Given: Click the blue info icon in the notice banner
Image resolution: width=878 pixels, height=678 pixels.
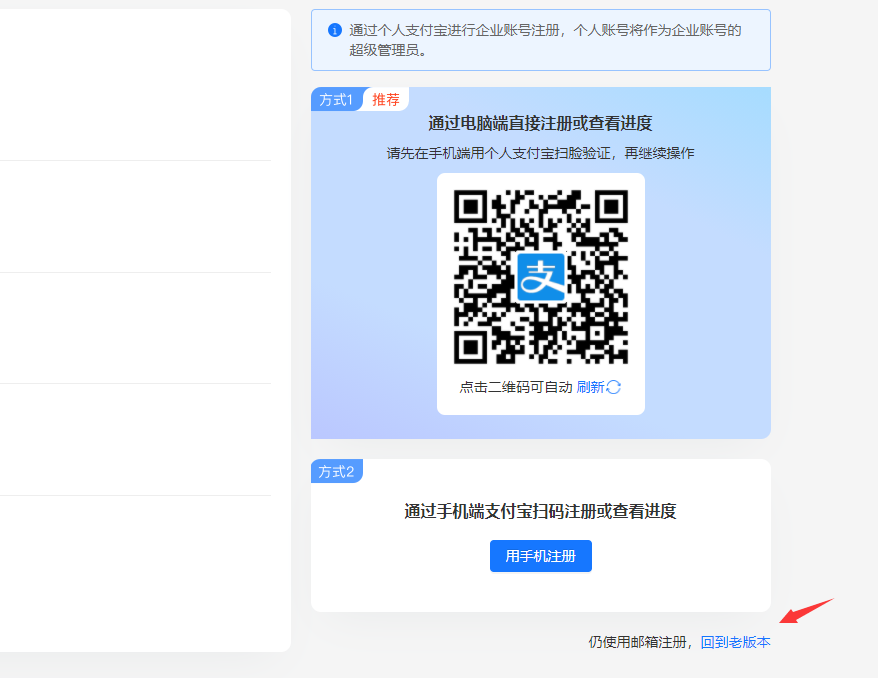Looking at the screenshot, I should pos(335,30).
